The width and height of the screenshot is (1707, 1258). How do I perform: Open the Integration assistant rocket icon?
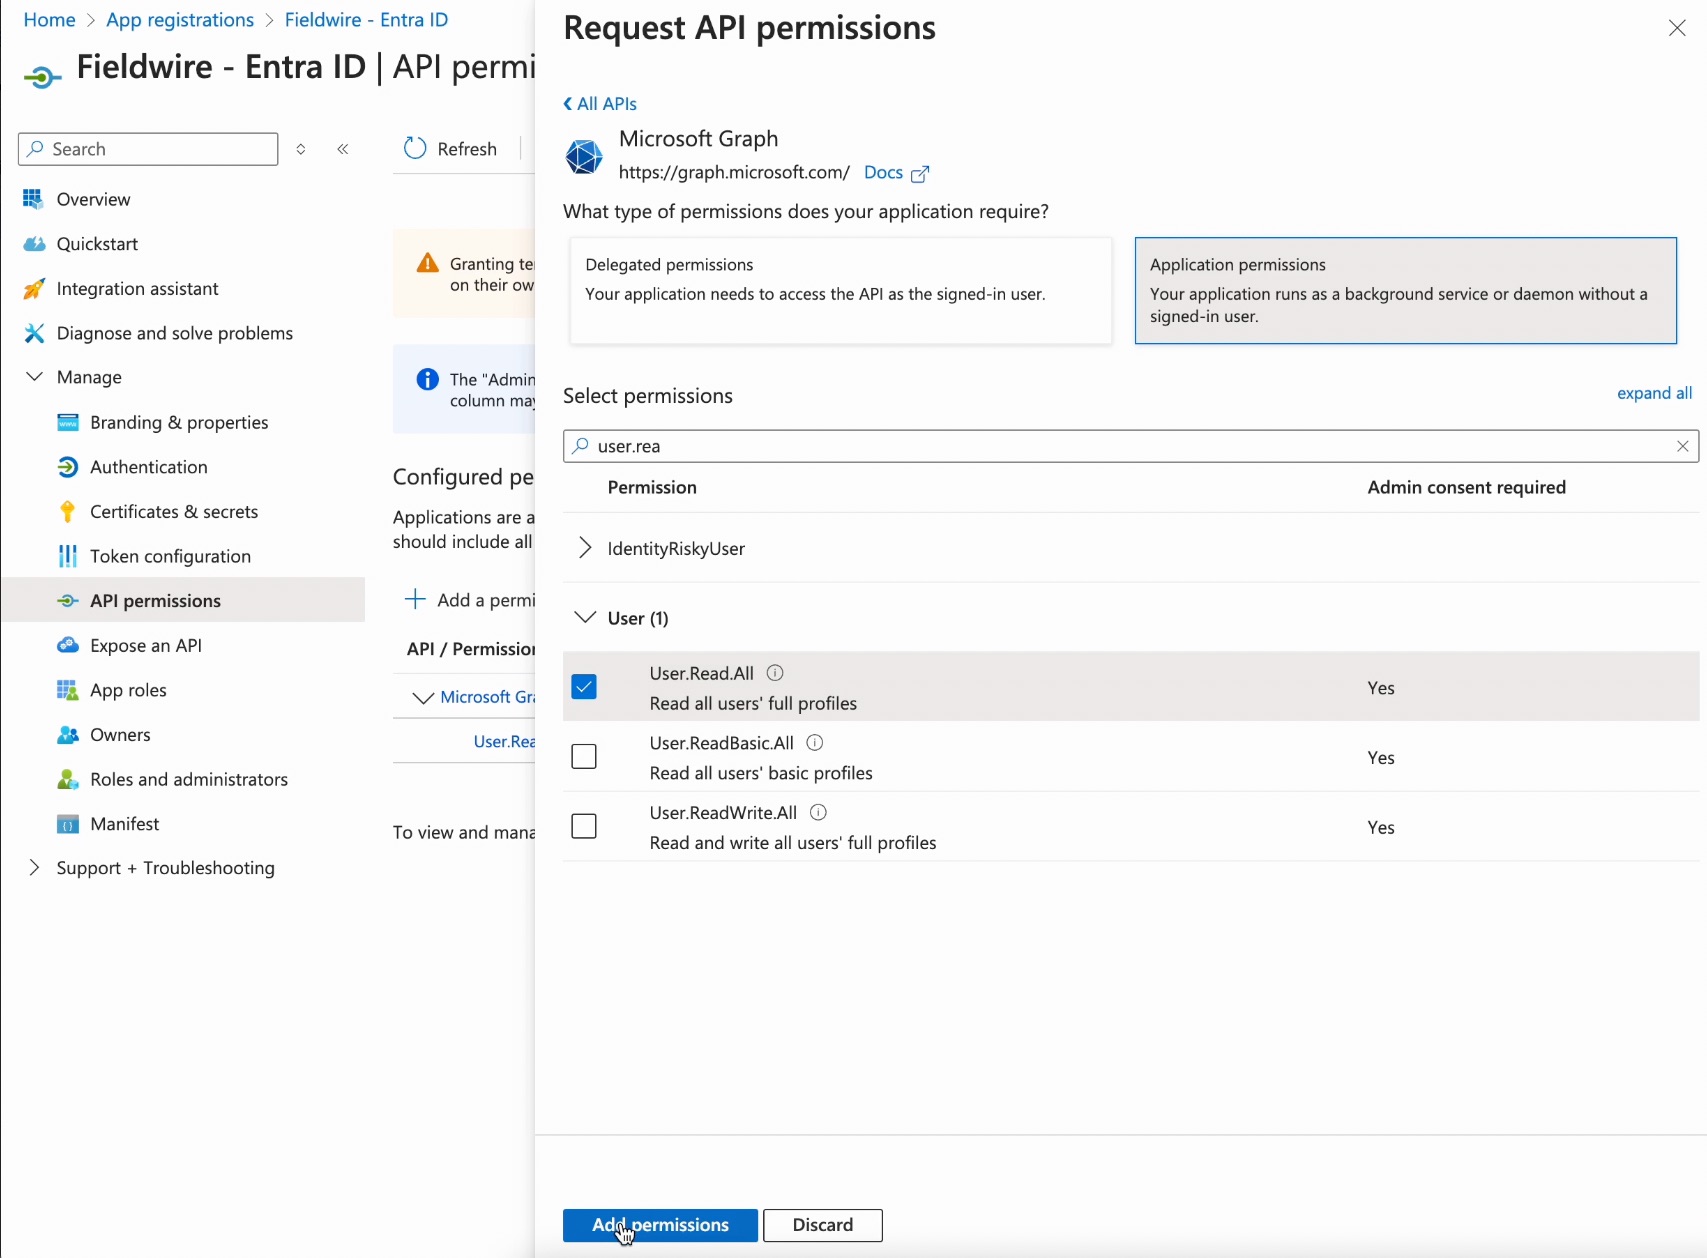(34, 289)
